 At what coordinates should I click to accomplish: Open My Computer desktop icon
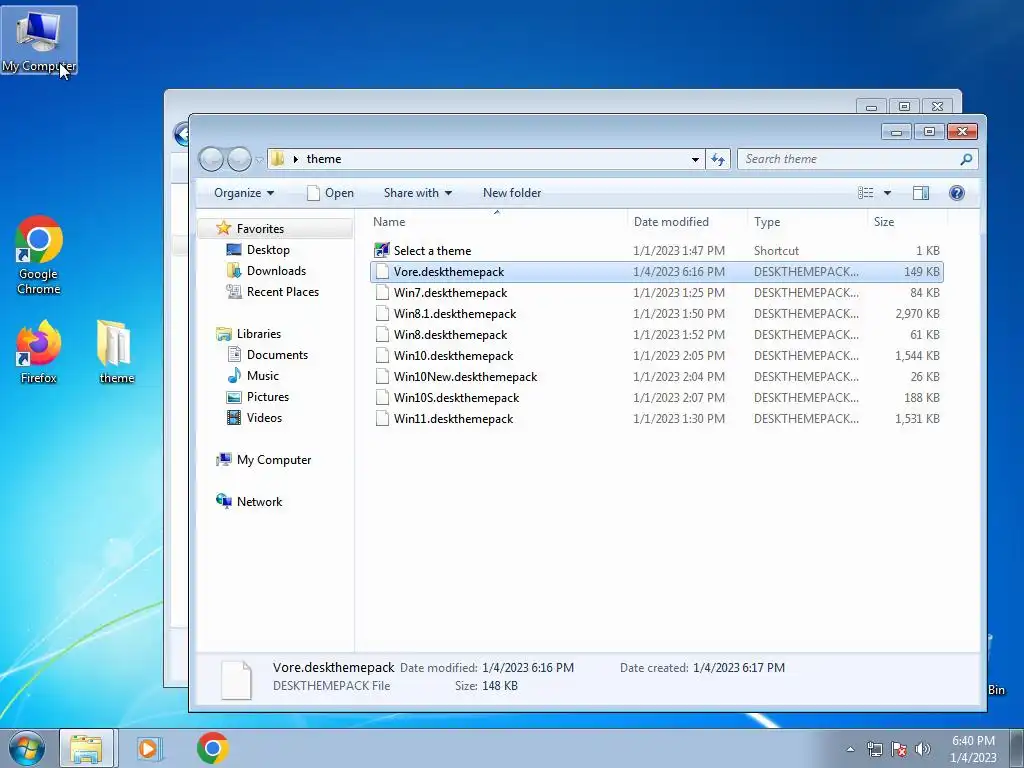tap(39, 40)
